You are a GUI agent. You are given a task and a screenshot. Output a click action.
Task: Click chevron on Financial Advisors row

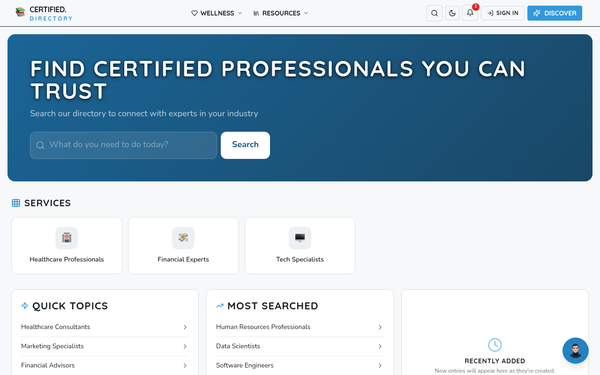click(185, 365)
